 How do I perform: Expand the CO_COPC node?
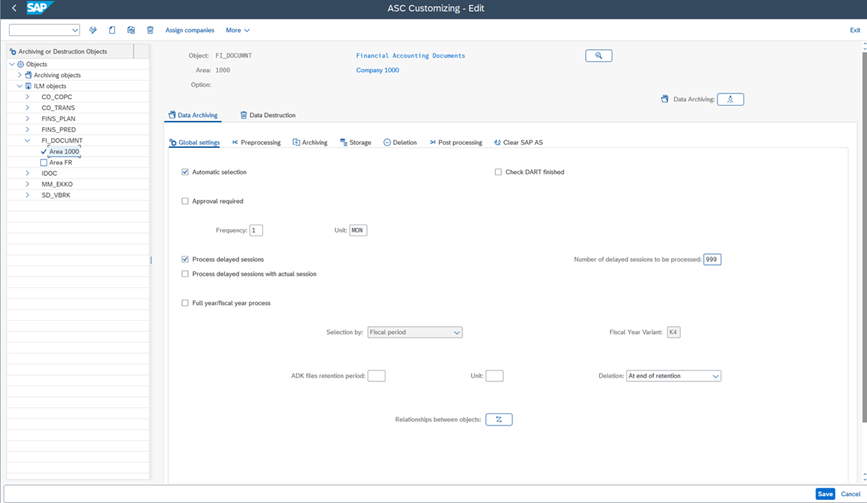[27, 97]
